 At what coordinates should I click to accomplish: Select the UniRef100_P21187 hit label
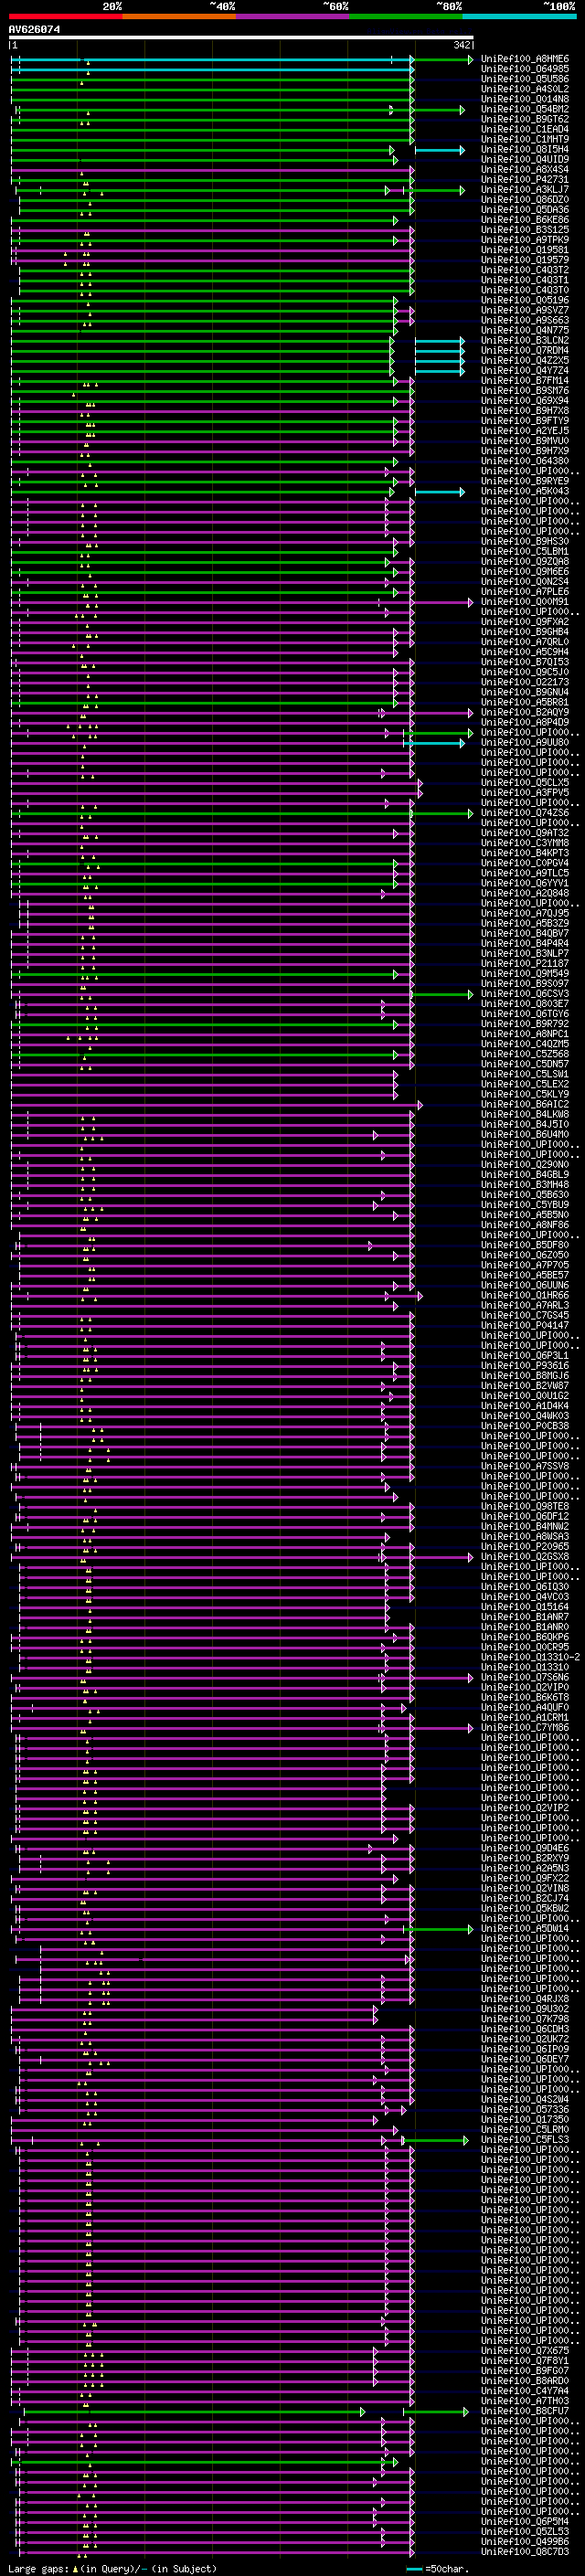click(525, 963)
